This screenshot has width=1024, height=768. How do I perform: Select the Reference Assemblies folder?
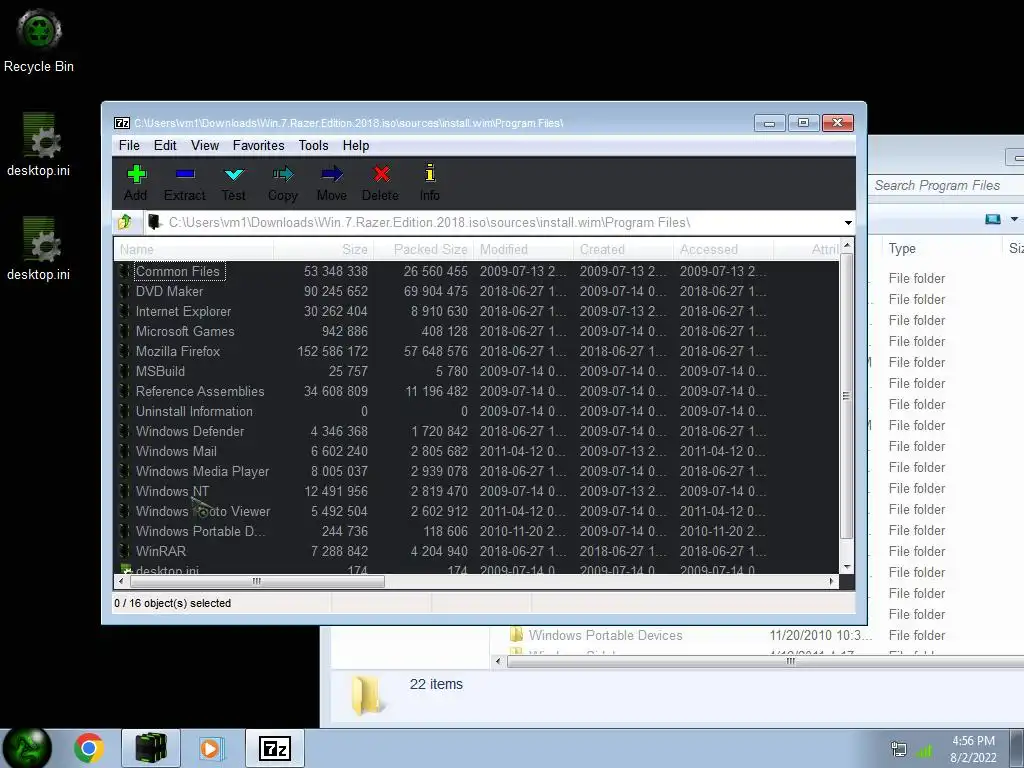pos(477,391)
